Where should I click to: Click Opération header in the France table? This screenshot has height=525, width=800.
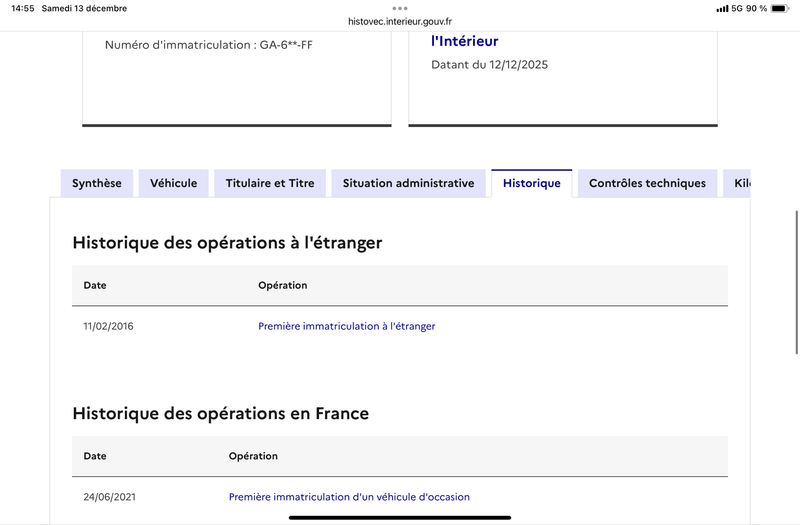click(x=253, y=456)
